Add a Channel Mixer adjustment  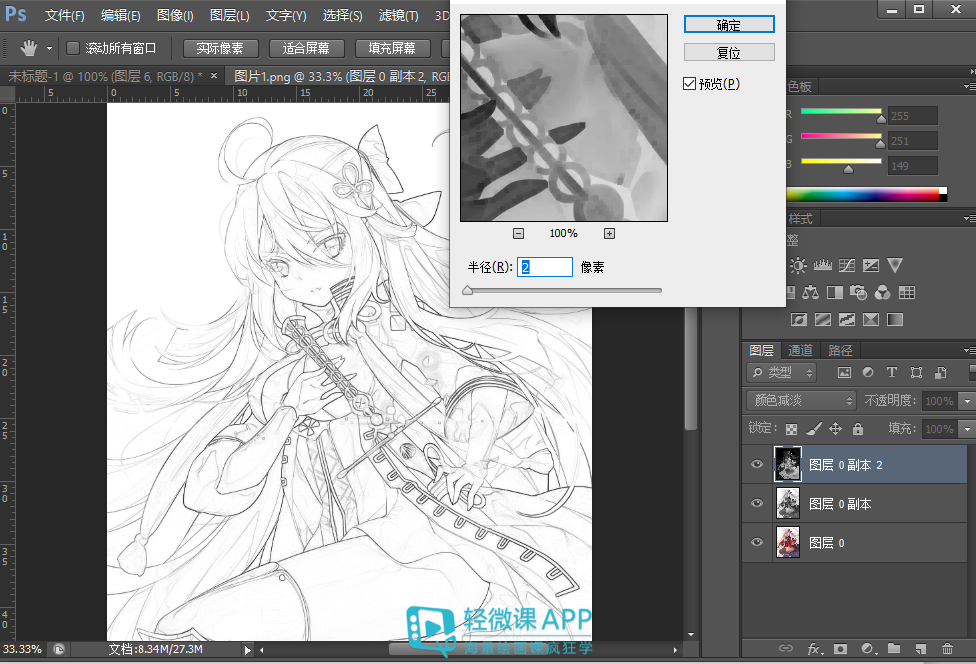[883, 292]
